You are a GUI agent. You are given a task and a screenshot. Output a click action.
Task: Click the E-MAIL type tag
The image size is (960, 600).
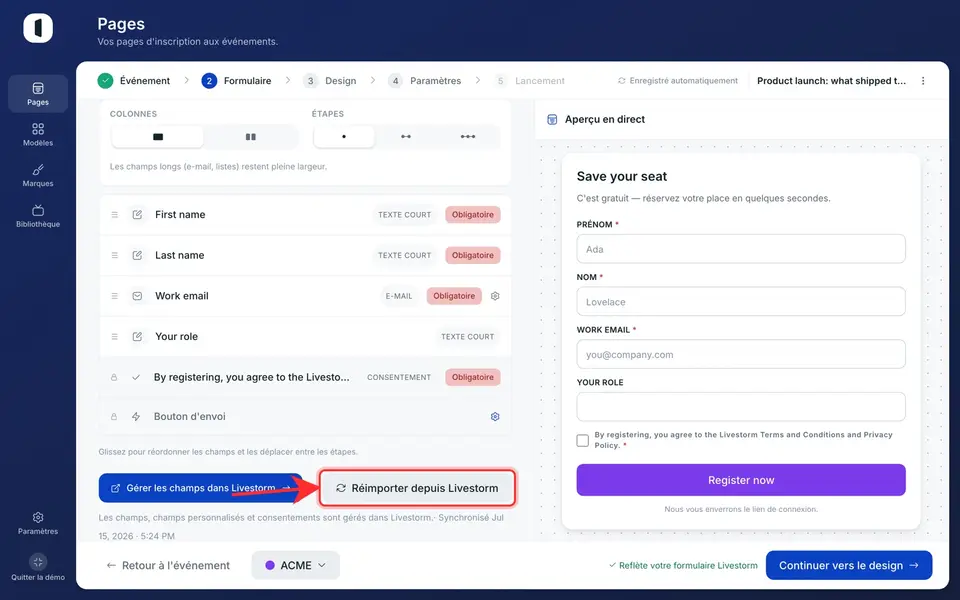point(399,296)
